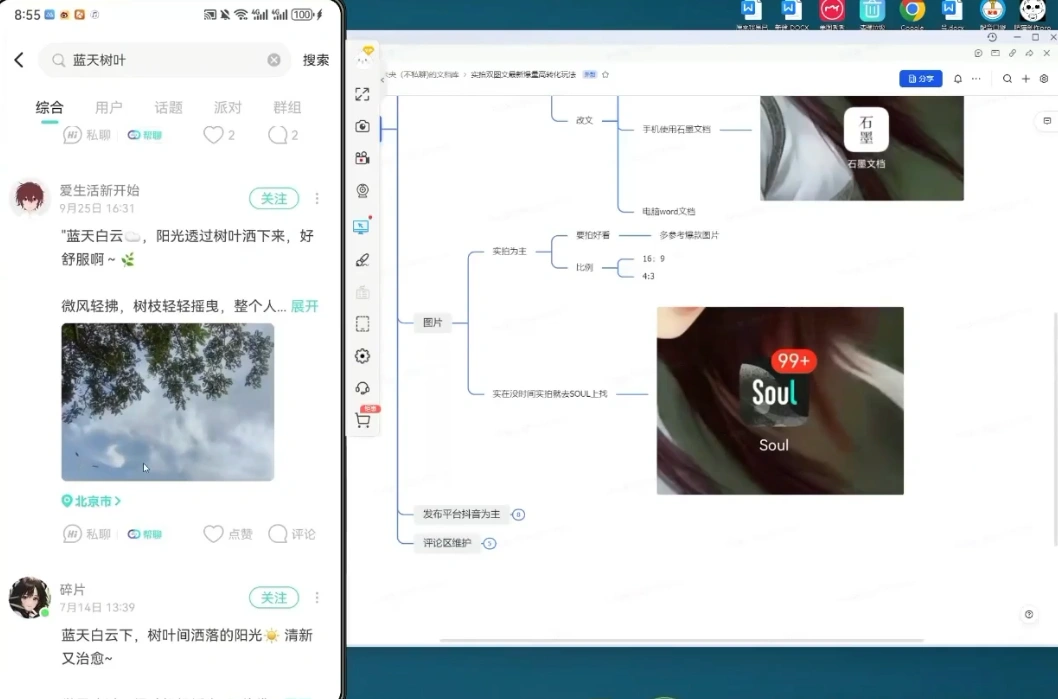
Task: Open the video recorder icon in sidebar
Action: 362,158
